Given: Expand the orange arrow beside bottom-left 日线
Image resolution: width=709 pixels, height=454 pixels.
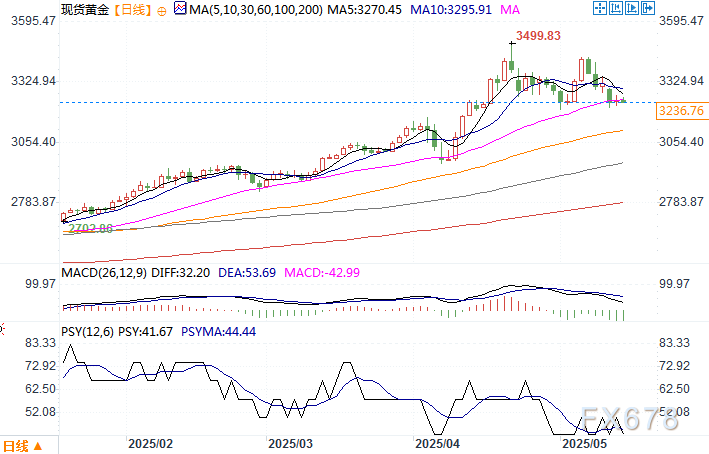Looking at the screenshot, I should coord(39,445).
